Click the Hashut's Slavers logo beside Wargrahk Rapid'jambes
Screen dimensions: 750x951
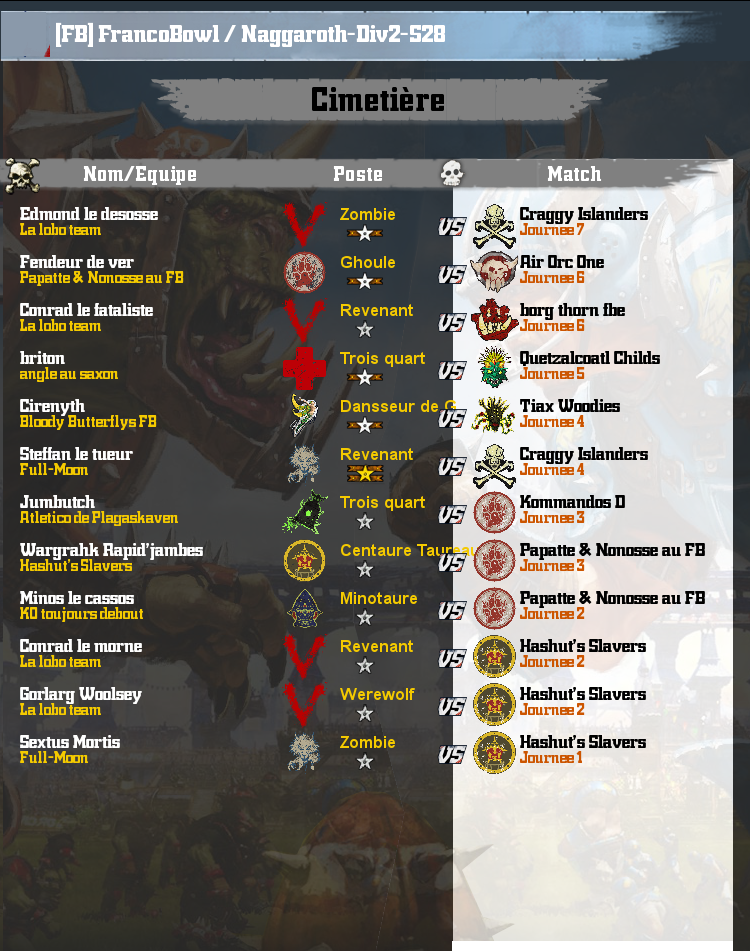pos(304,560)
